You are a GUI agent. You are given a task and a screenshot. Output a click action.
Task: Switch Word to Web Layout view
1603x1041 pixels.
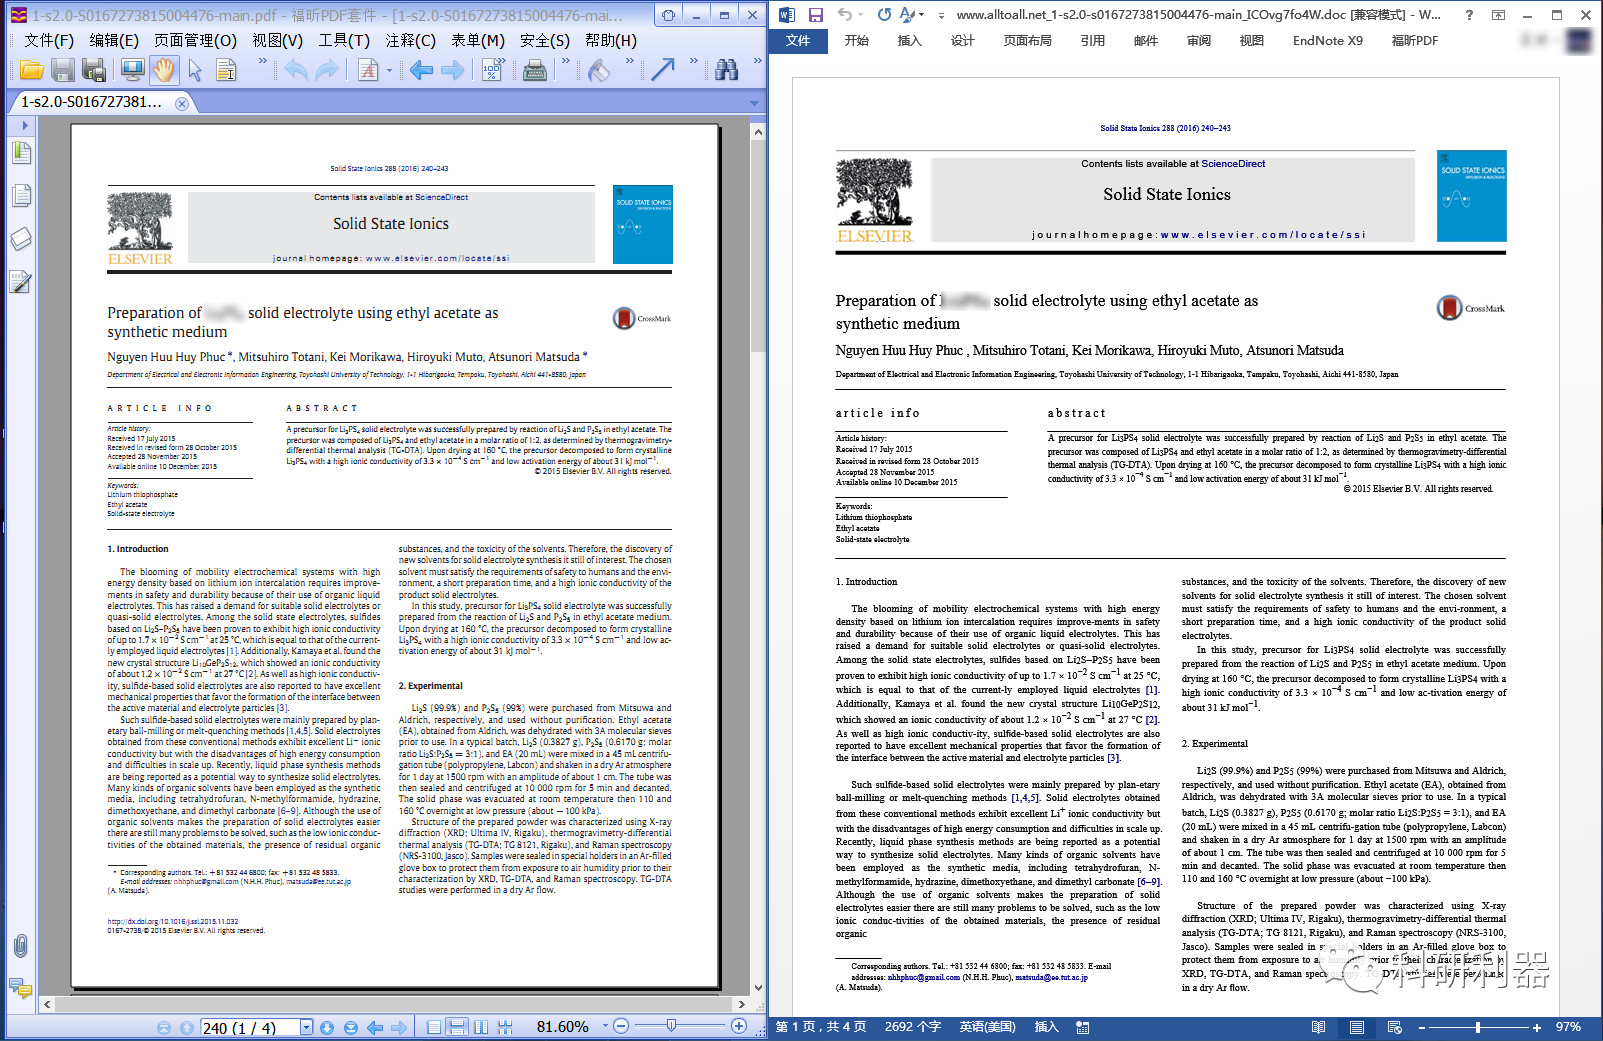coord(1395,1027)
